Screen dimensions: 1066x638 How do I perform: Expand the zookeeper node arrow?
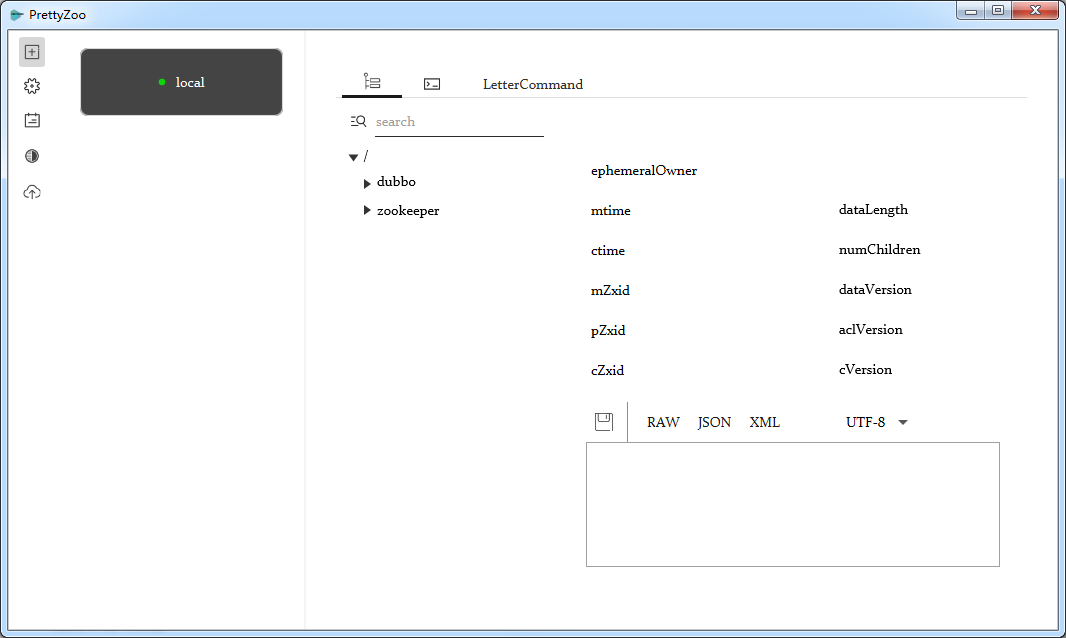367,211
